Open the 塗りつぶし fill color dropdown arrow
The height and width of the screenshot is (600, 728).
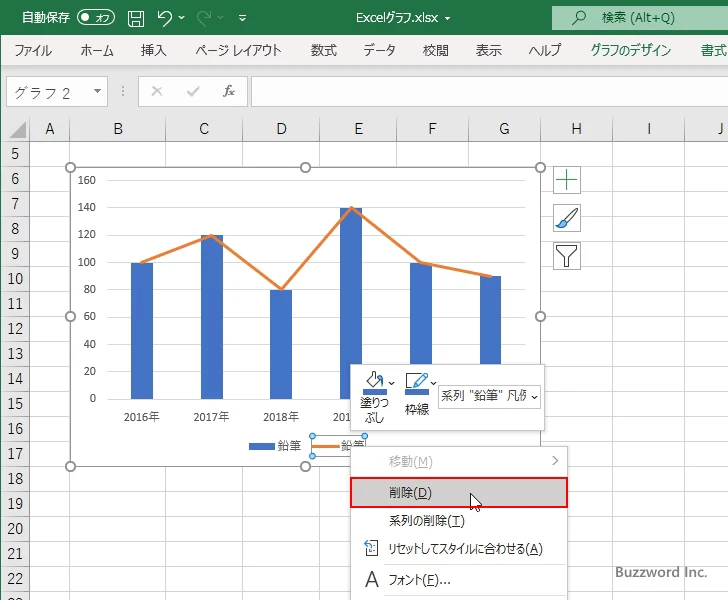[391, 383]
